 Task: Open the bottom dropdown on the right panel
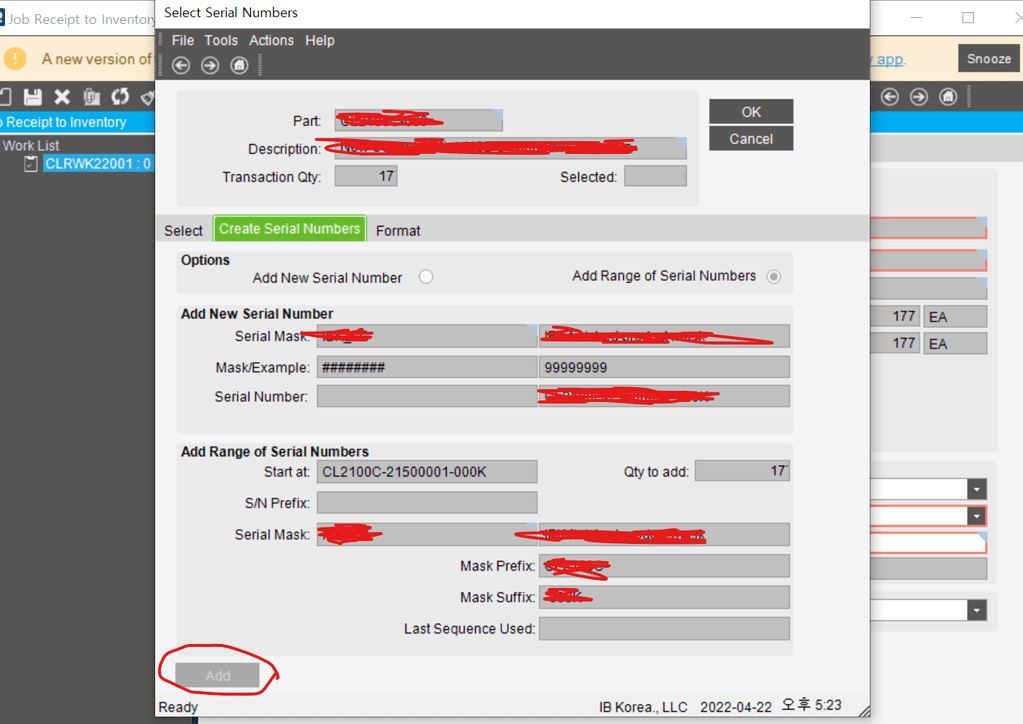click(x=976, y=609)
